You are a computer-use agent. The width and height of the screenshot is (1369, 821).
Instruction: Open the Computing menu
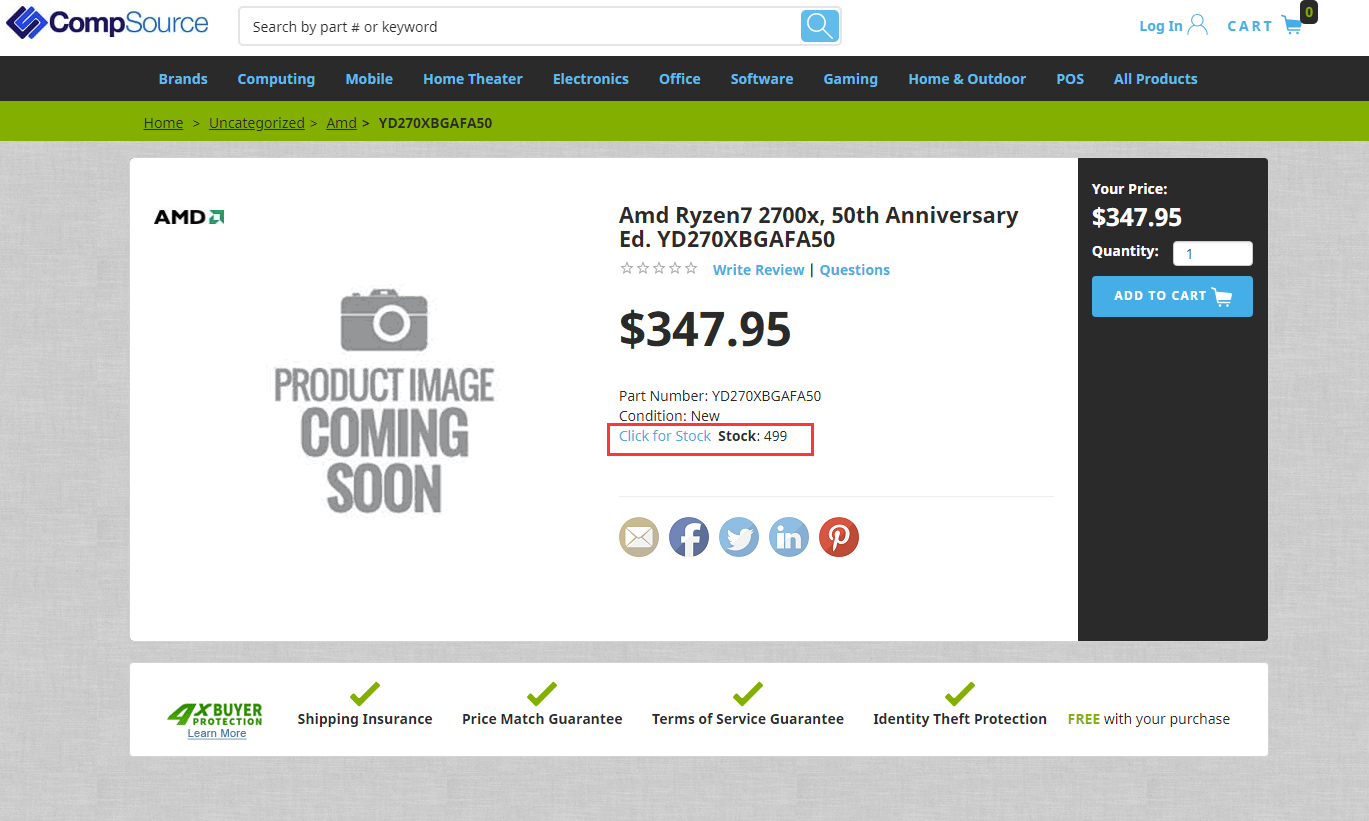pyautogui.click(x=276, y=79)
